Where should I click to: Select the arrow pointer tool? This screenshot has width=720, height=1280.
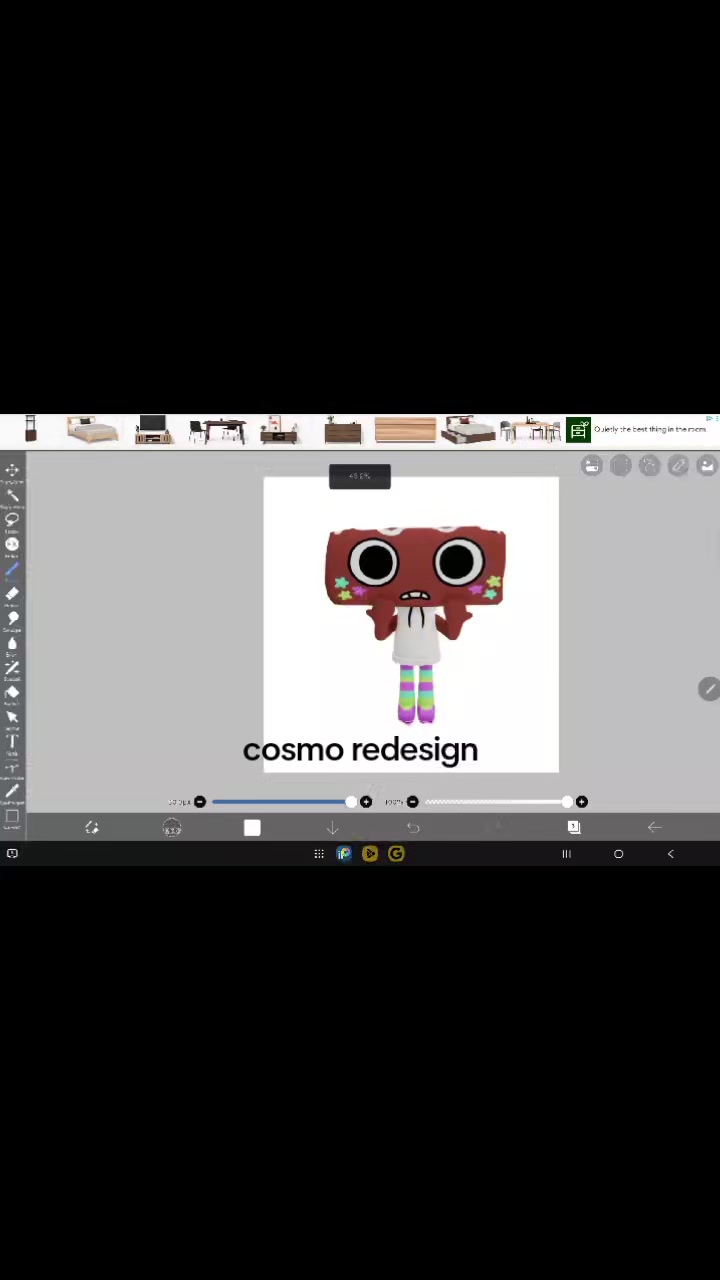tap(12, 717)
